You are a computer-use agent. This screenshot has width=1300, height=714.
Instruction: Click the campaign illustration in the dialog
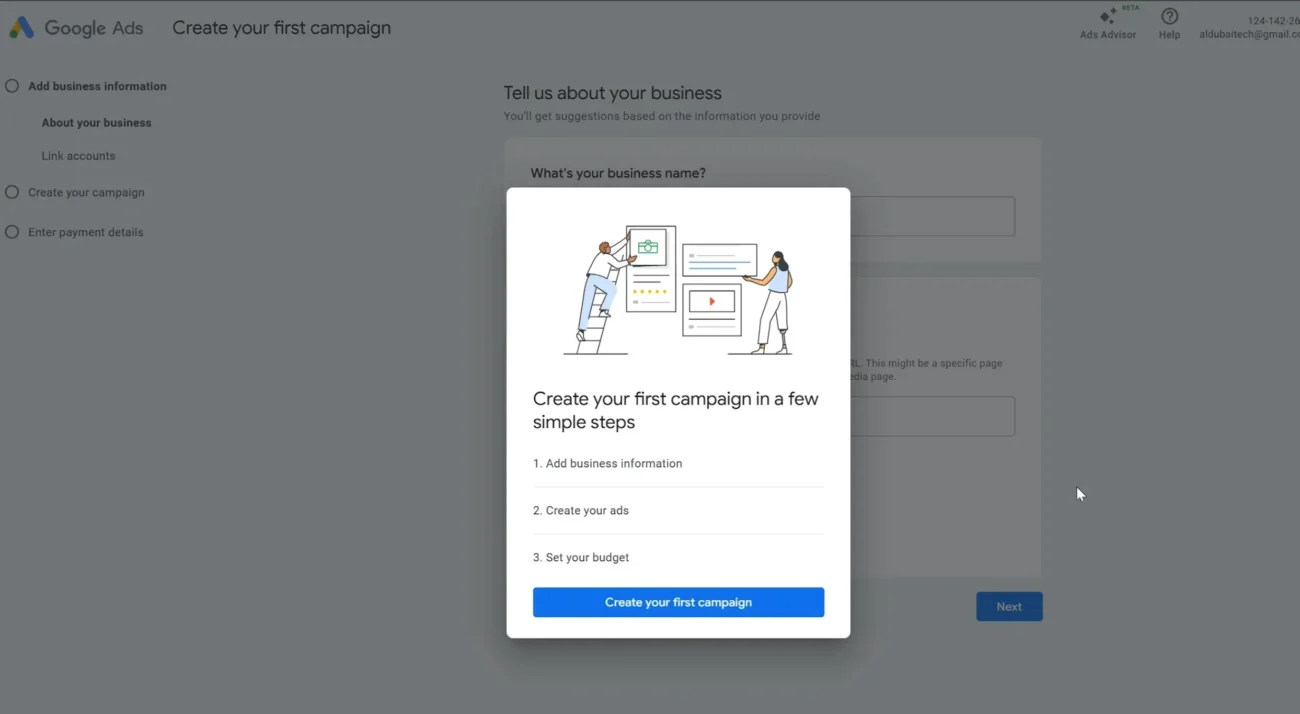point(678,290)
